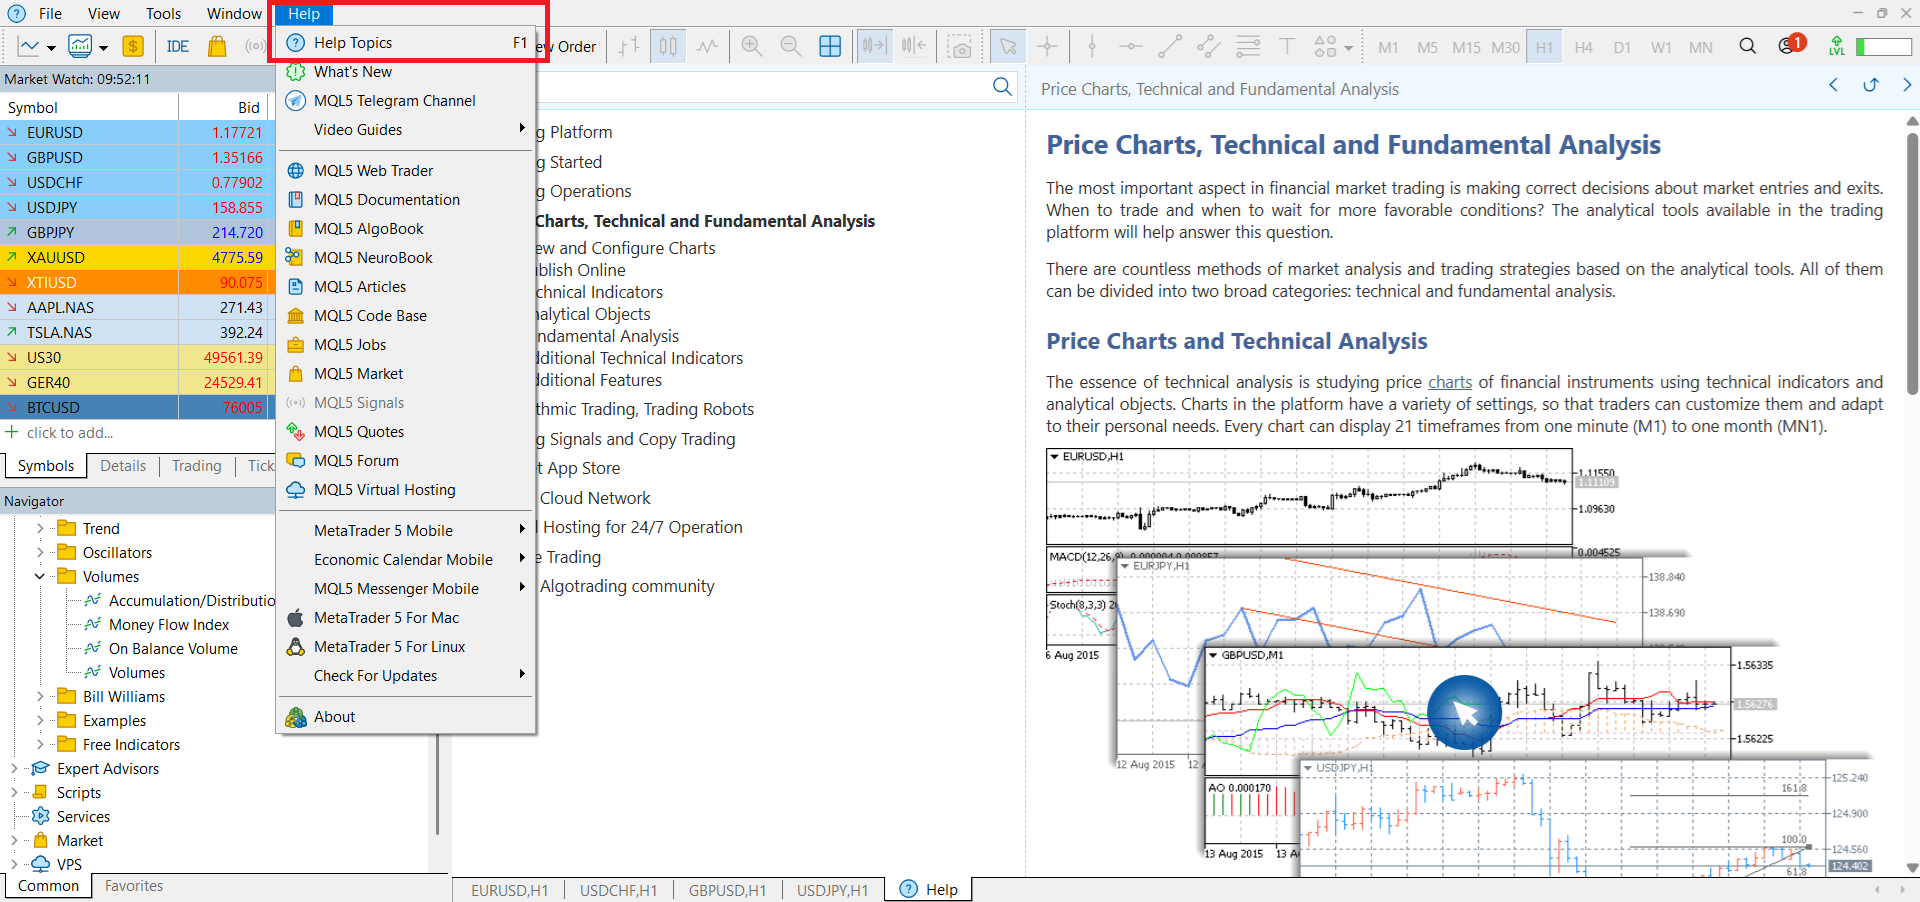Click the zoom out magnifier icon
This screenshot has height=902, width=1920.
791,46
